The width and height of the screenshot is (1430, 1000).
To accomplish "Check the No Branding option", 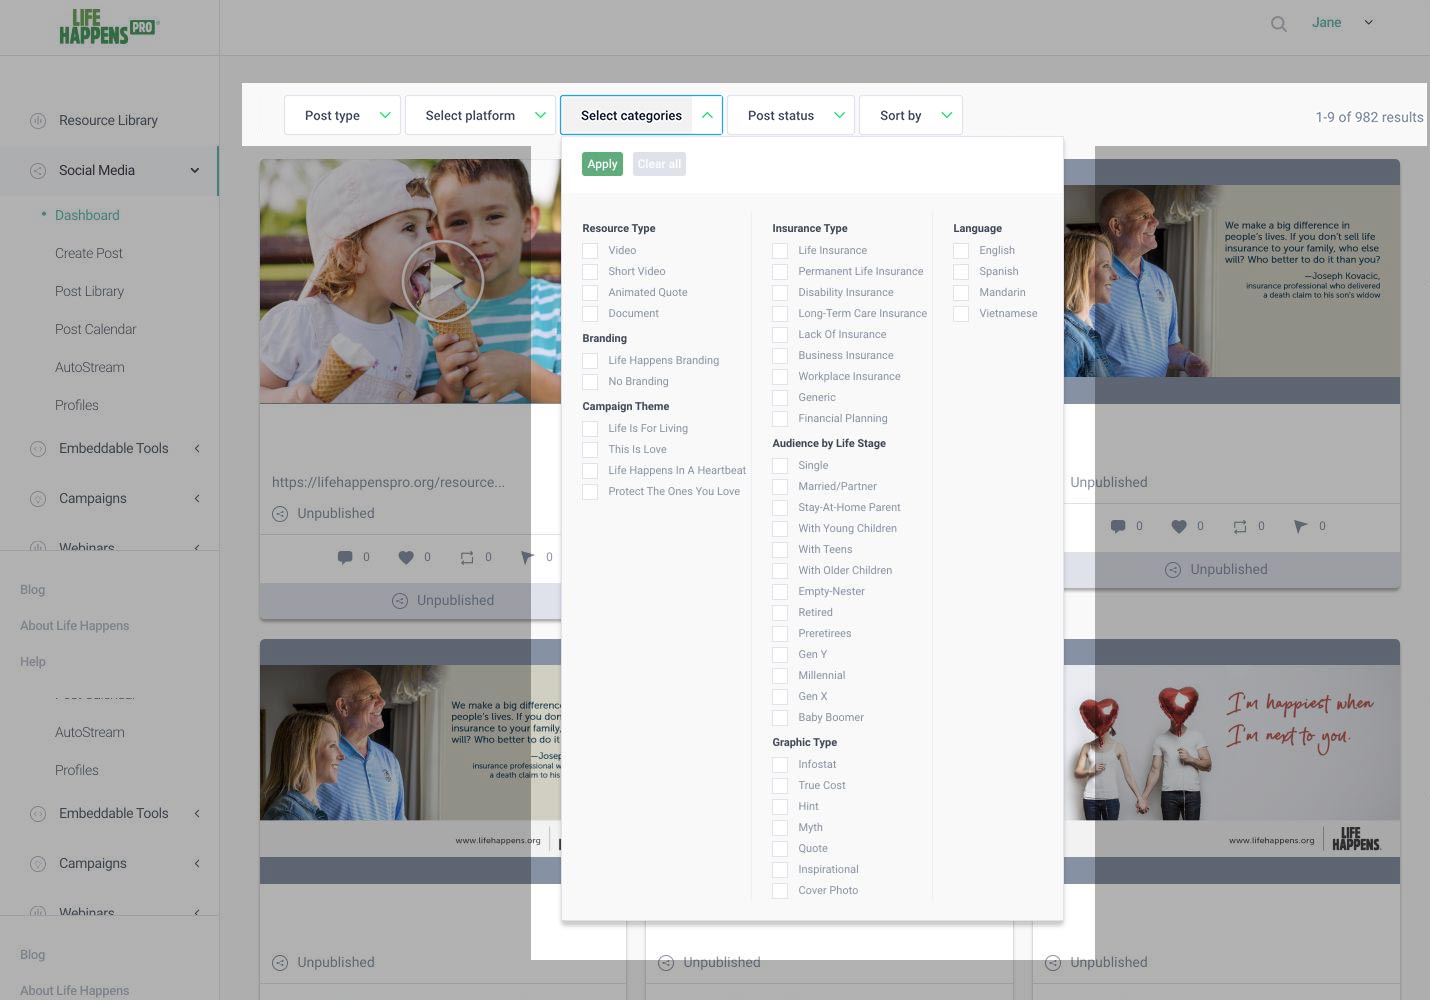I will tap(590, 382).
